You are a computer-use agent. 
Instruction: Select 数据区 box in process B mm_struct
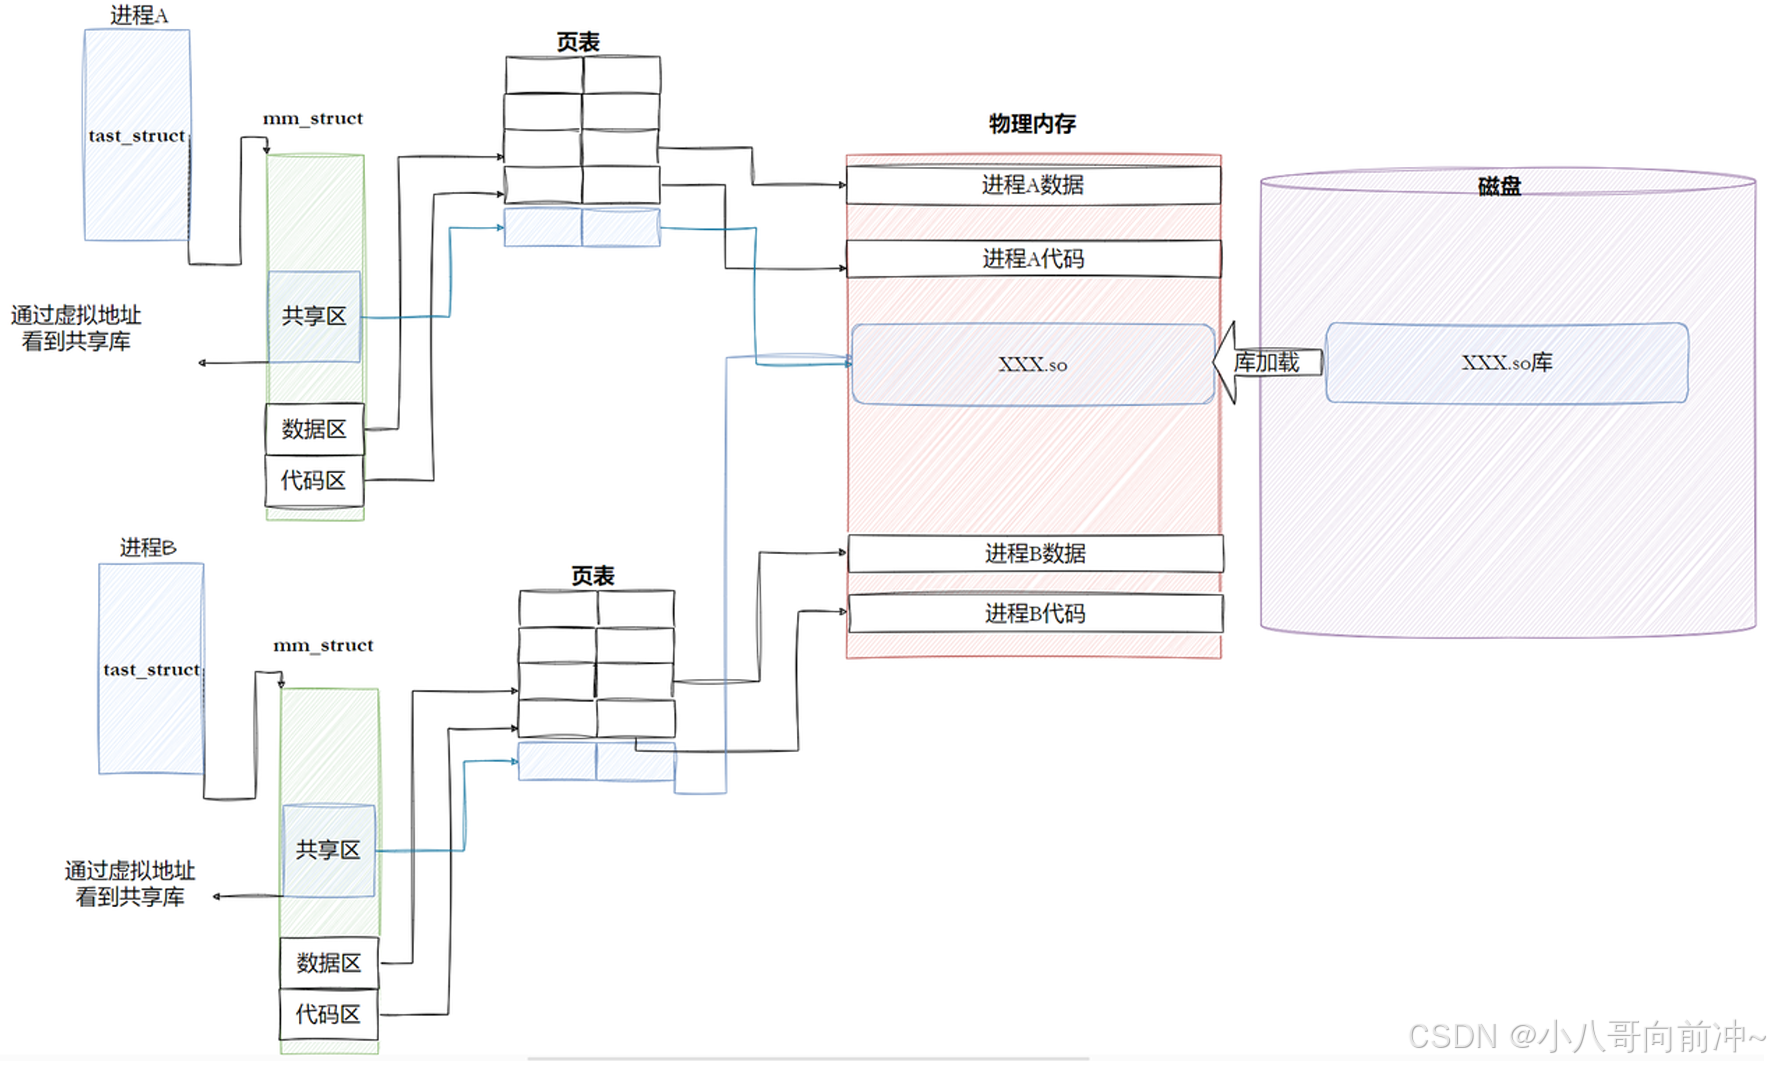click(329, 963)
